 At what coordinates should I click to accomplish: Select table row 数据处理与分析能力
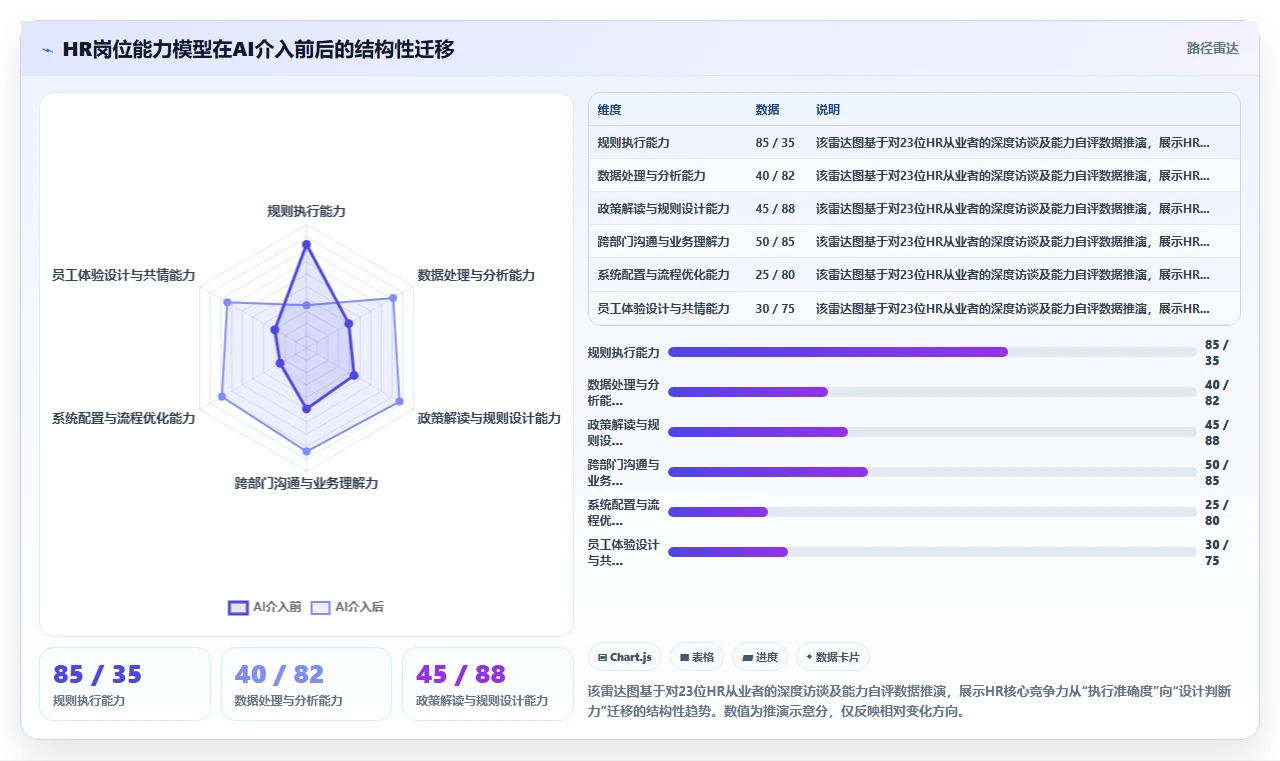914,175
